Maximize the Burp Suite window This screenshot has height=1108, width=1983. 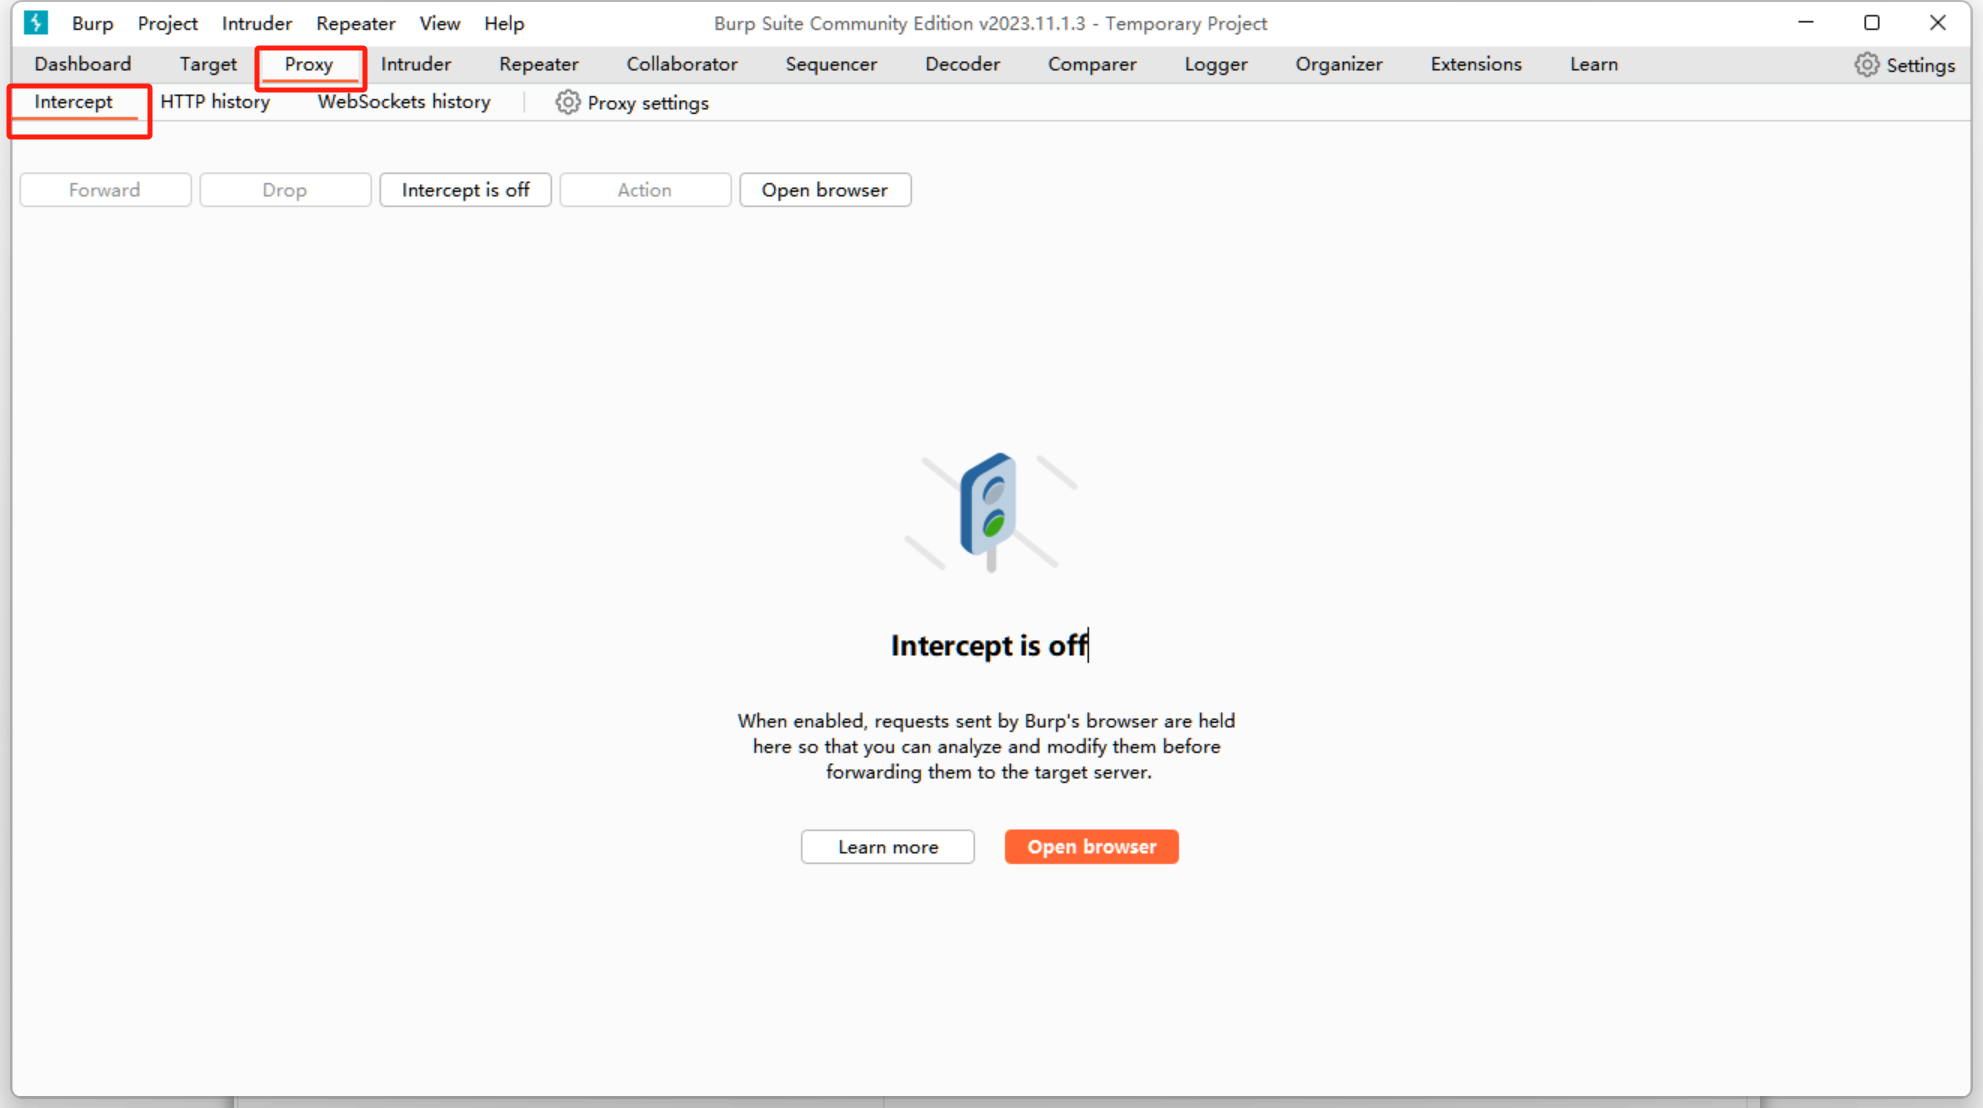(x=1871, y=23)
